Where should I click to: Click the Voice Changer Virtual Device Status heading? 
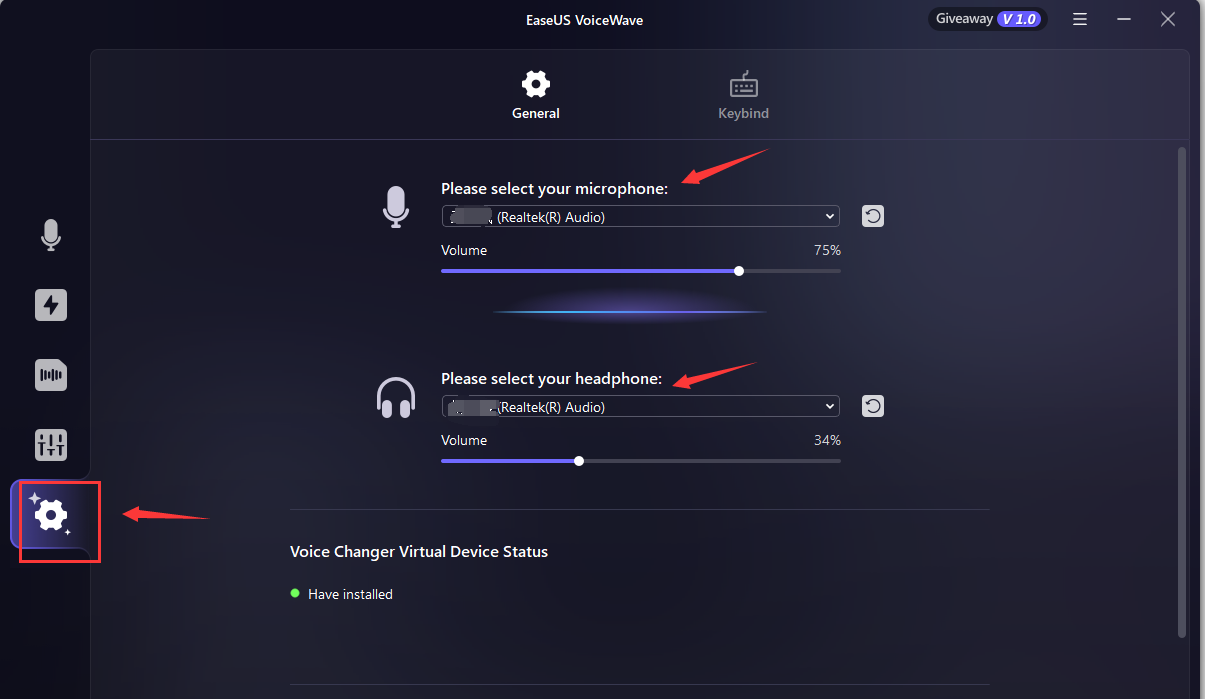[419, 551]
